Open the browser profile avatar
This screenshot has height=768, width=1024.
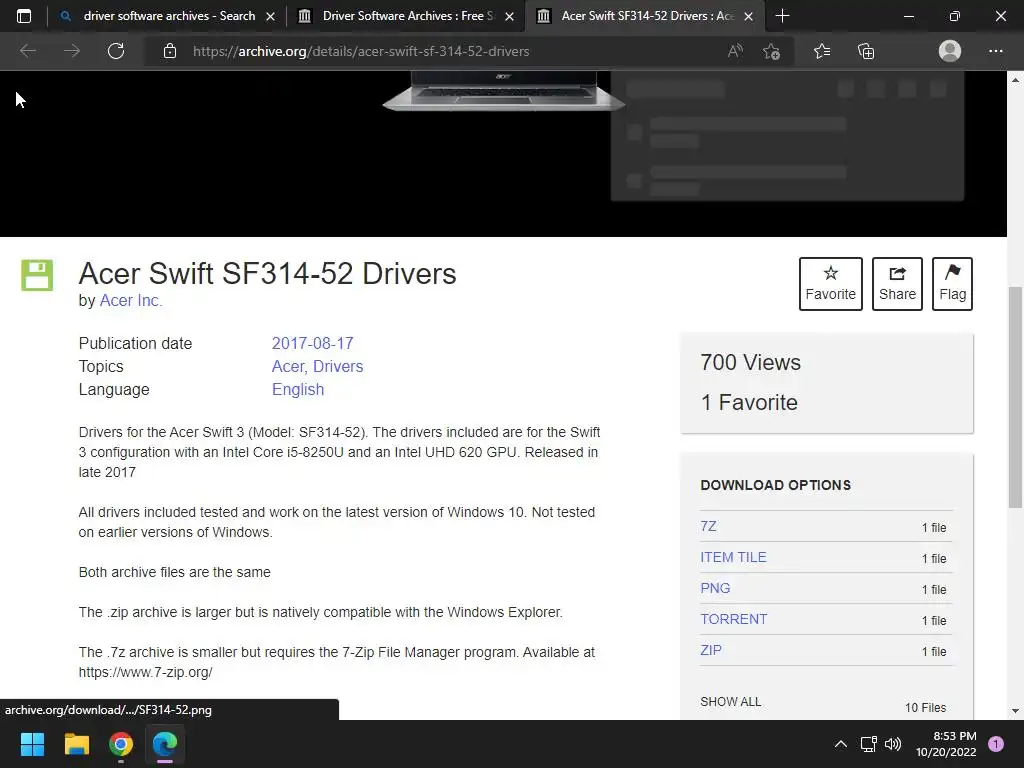(x=950, y=51)
